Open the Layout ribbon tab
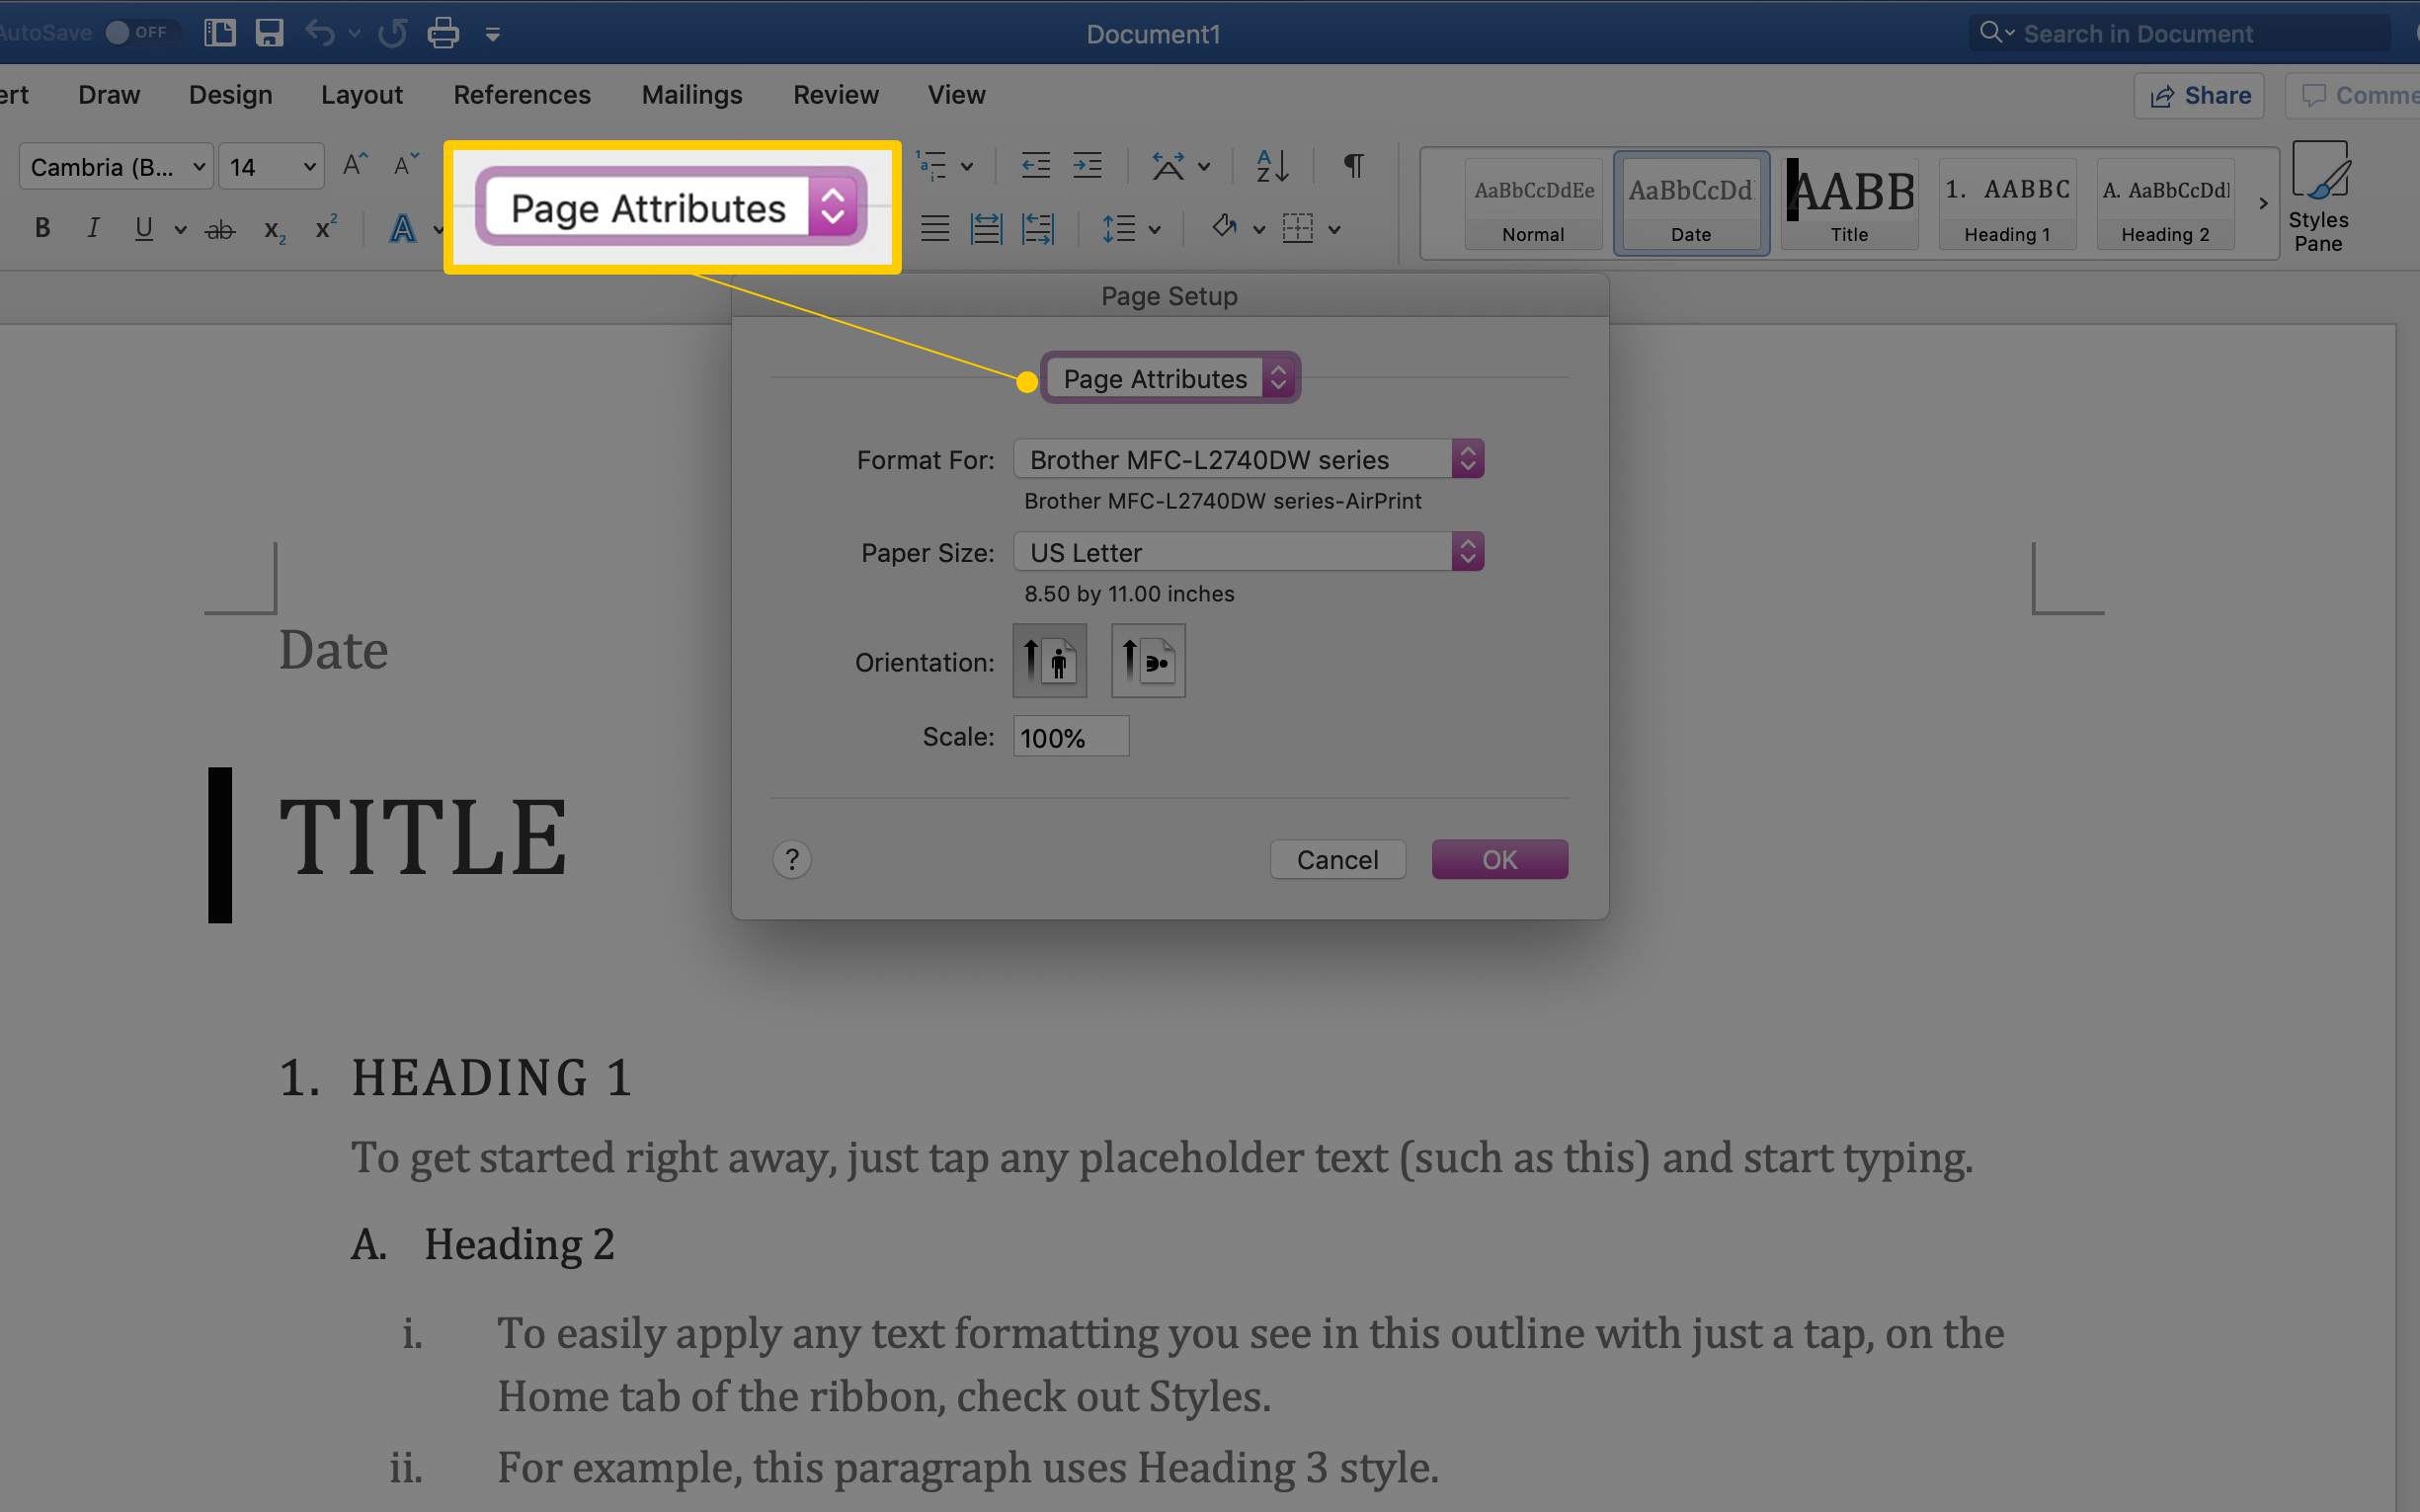This screenshot has height=1512, width=2420. click(x=361, y=96)
